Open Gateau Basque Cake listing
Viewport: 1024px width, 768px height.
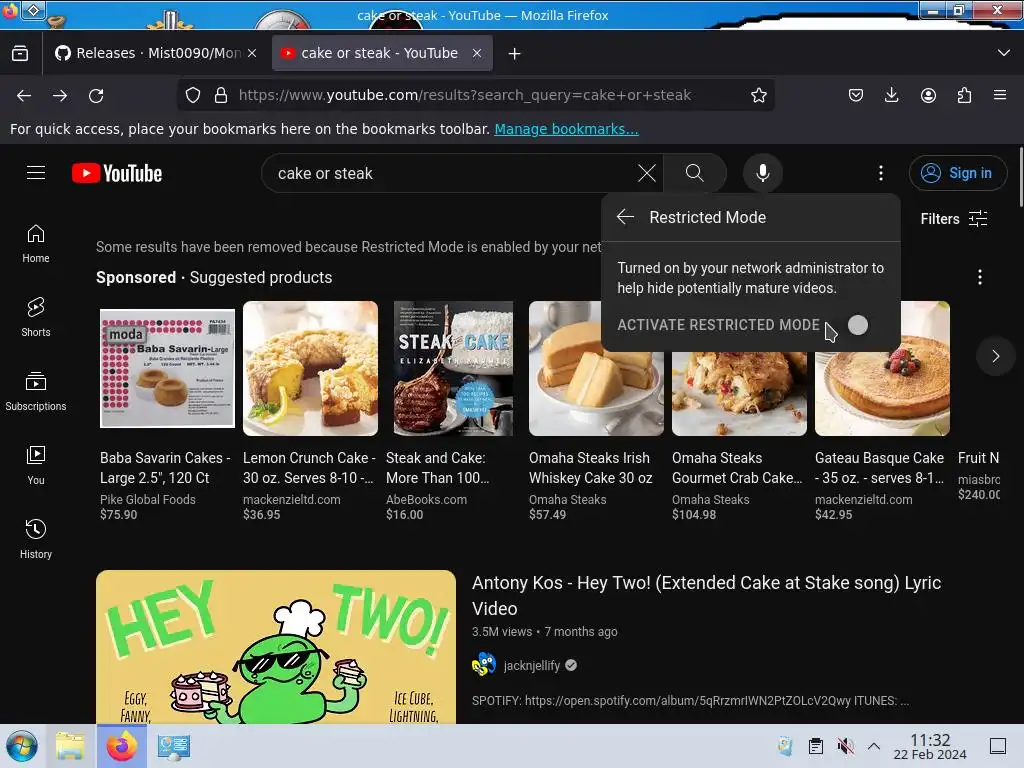click(x=880, y=468)
